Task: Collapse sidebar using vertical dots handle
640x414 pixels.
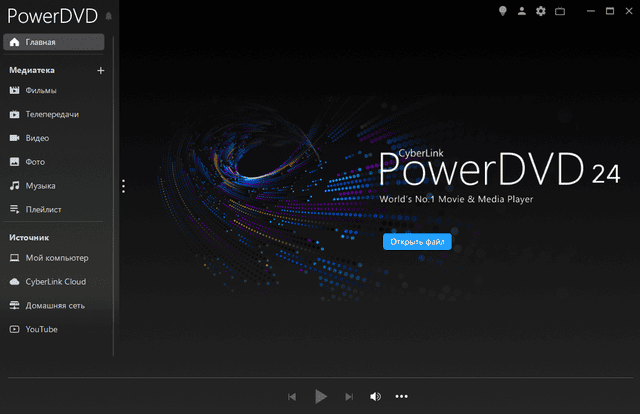Action: pos(123,186)
